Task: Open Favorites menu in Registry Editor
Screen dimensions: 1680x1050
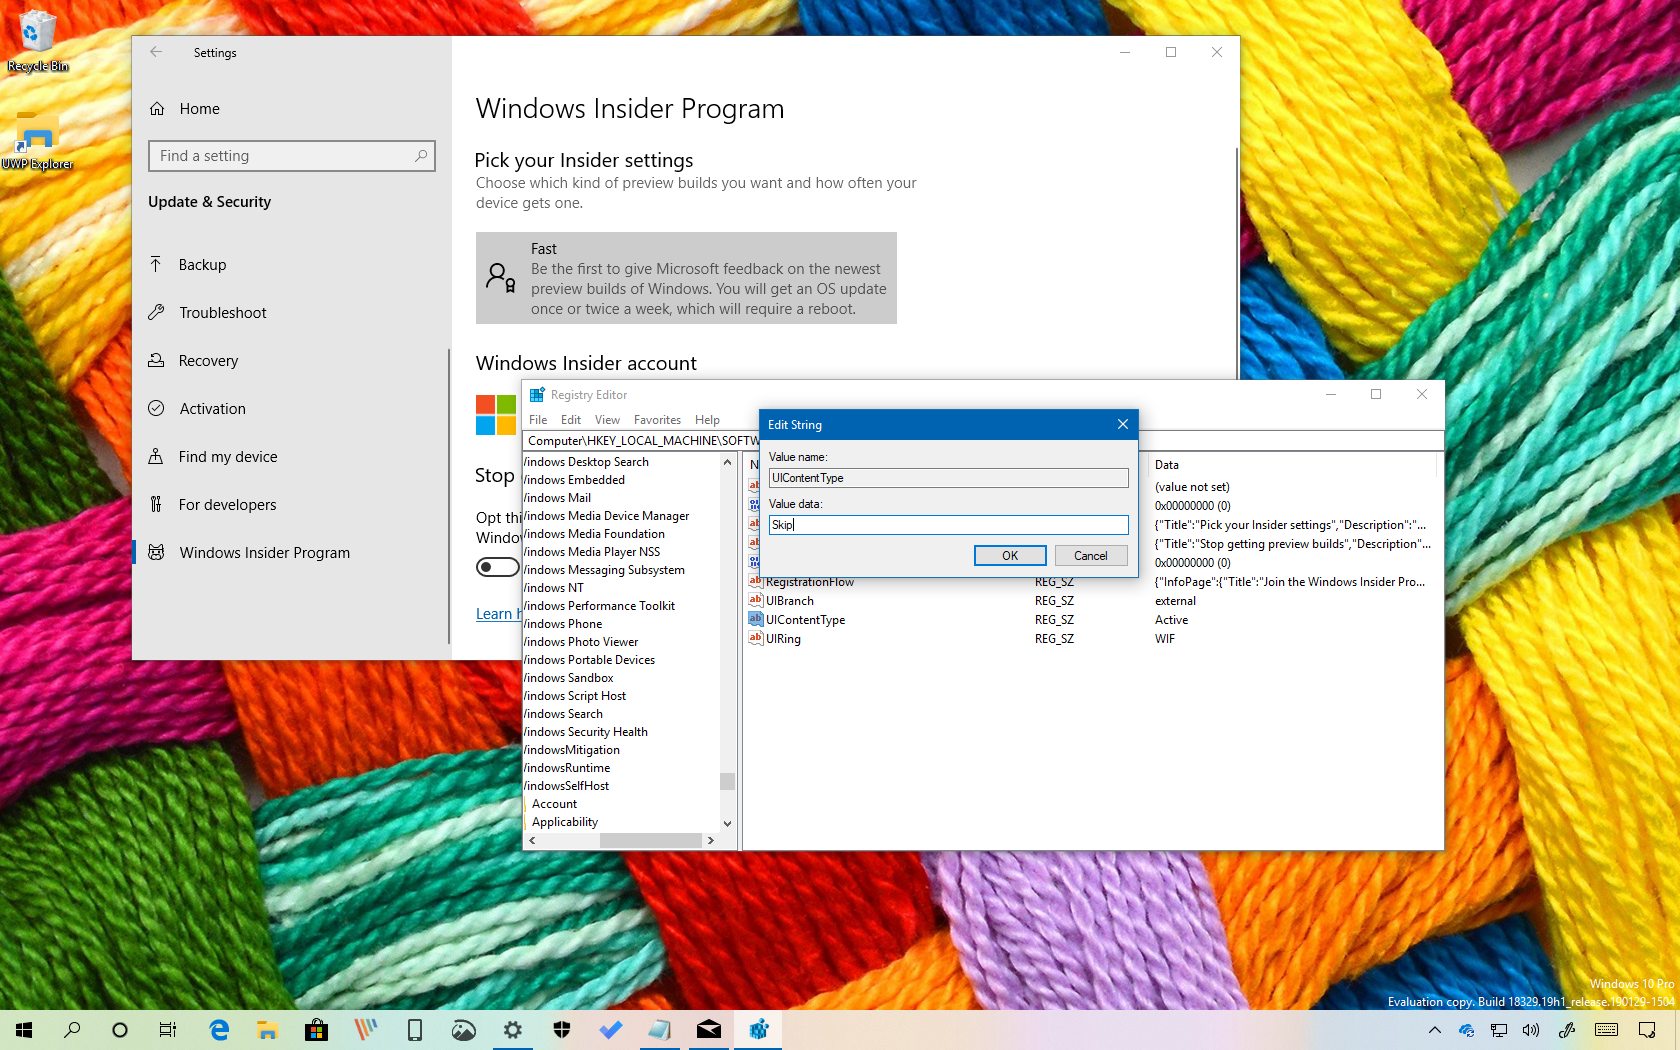Action: click(x=657, y=420)
